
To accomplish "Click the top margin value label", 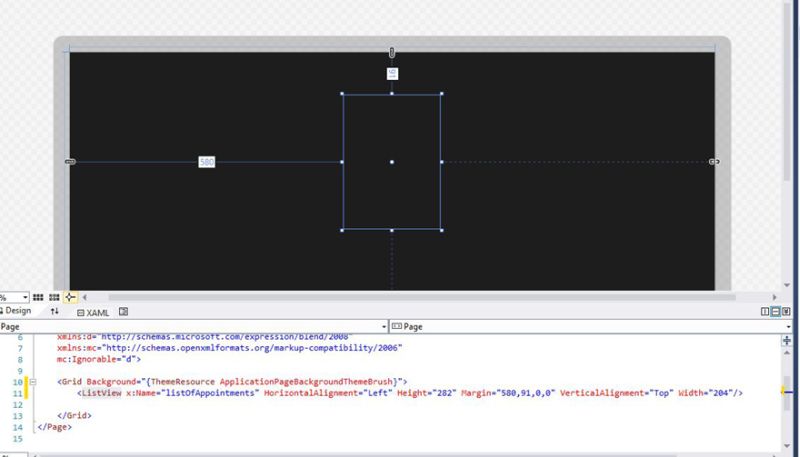I will click(392, 73).
